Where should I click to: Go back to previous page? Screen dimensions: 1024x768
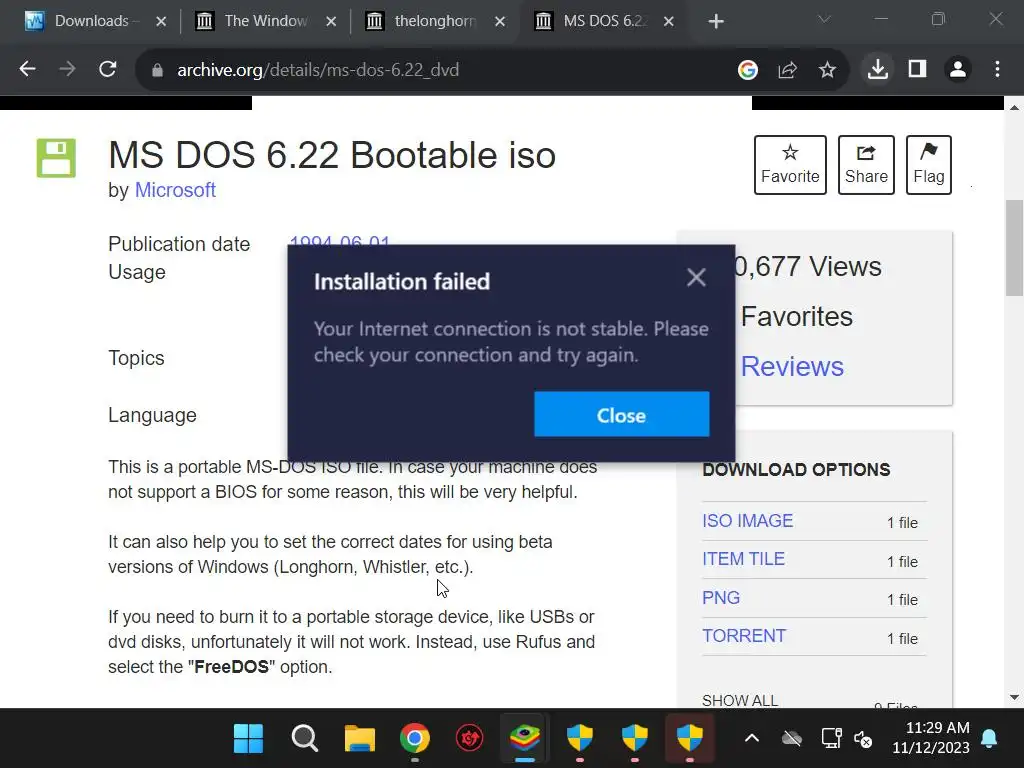tap(27, 69)
